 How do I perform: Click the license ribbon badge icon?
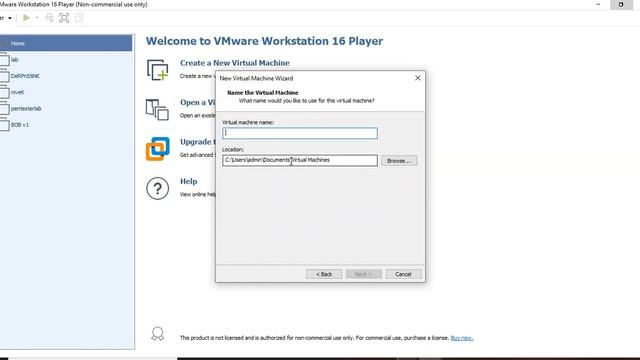158,333
